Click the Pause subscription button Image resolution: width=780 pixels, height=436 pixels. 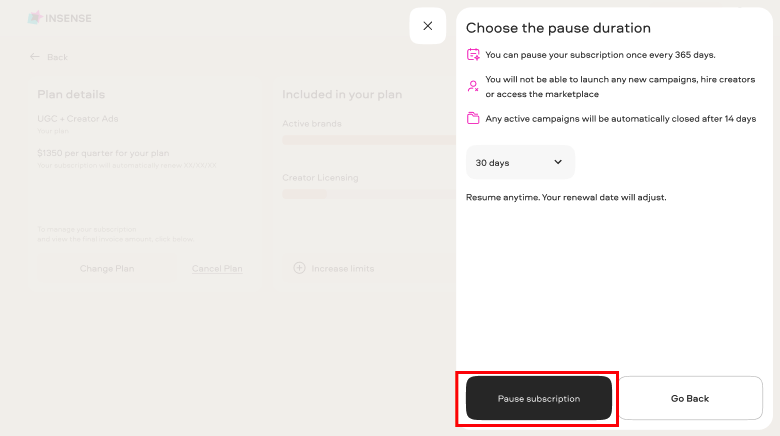coord(539,398)
